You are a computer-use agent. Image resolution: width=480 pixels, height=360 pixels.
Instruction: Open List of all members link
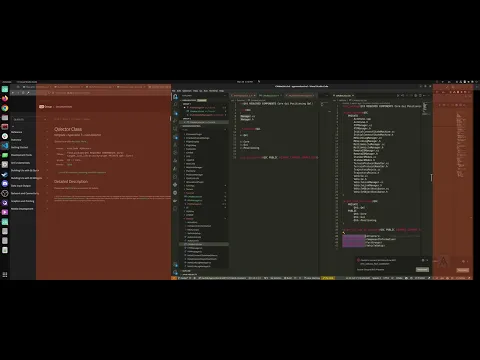[x=82, y=172]
